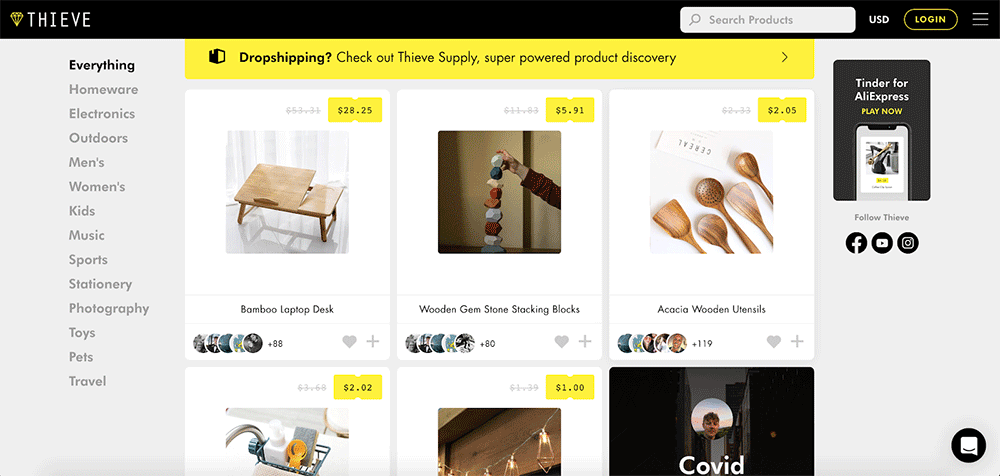This screenshot has width=1000, height=476.
Task: Open the Bamboo Laptop Desk product image
Action: point(287,192)
